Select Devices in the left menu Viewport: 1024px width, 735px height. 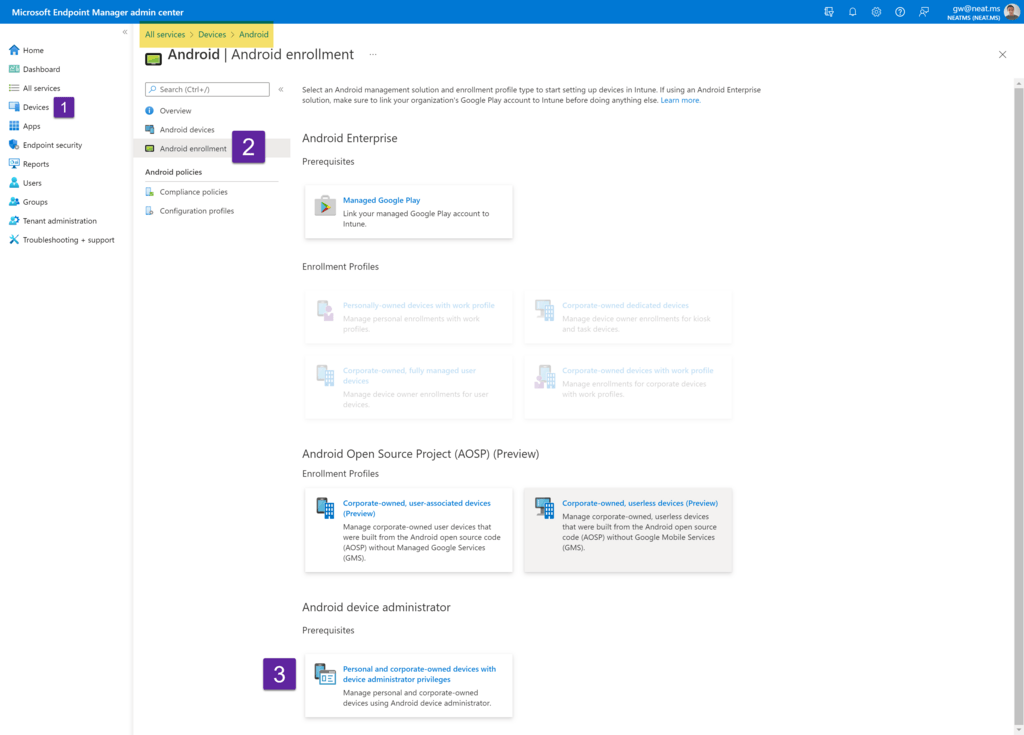pos(36,107)
